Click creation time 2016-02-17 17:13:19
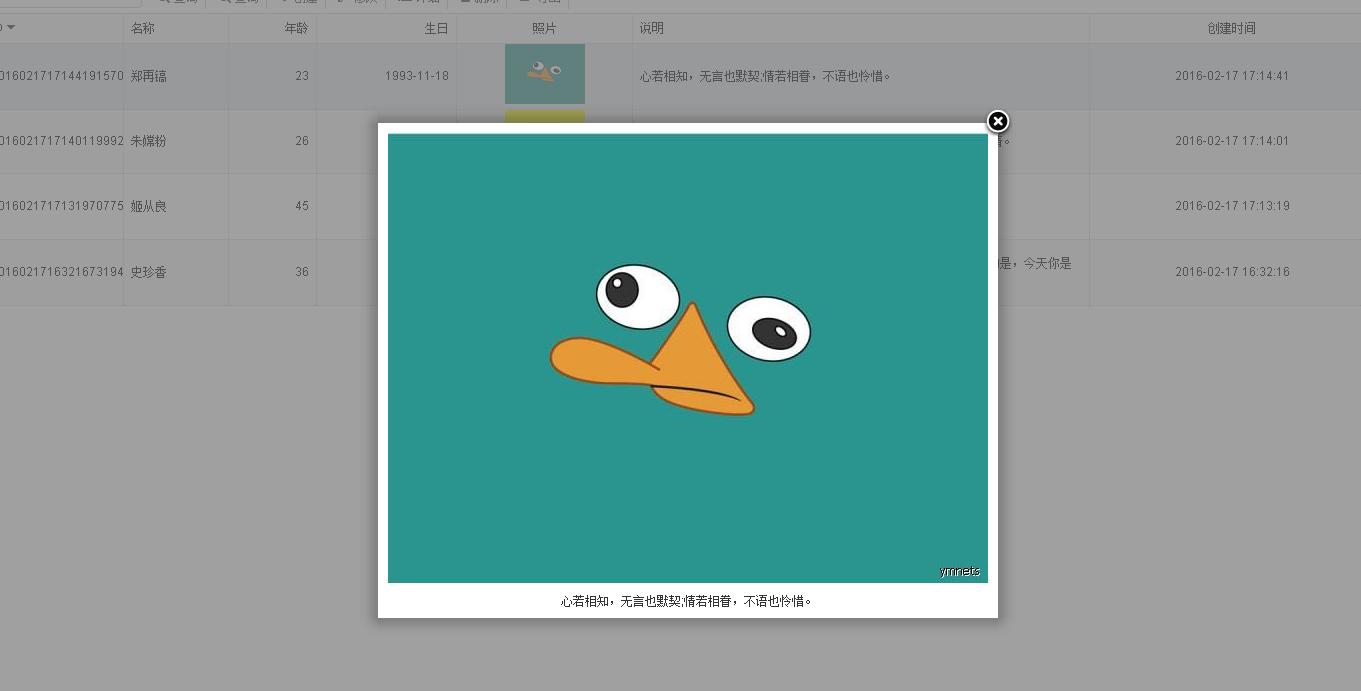Viewport: 1361px width, 691px height. pos(1232,206)
